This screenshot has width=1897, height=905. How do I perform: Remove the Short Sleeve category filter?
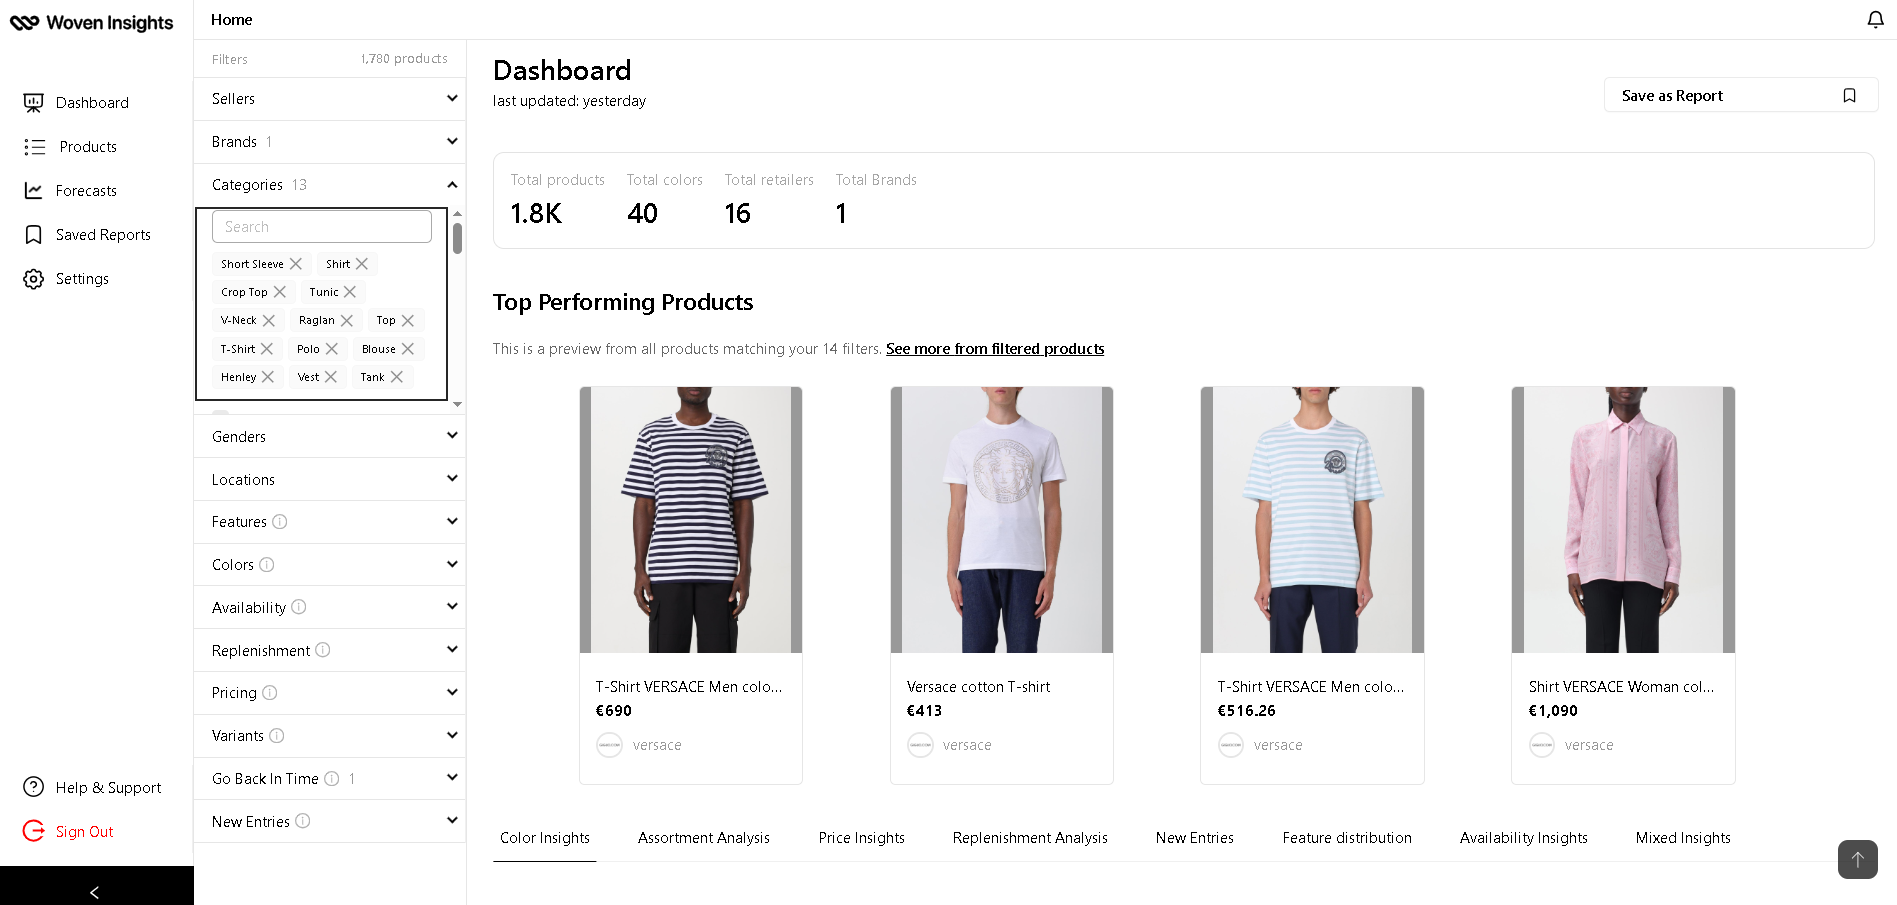296,264
